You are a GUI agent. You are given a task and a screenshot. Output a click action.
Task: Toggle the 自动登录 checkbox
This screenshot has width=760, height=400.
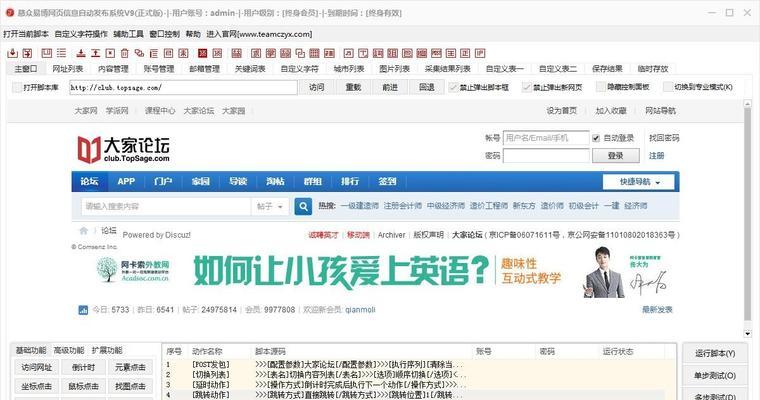point(598,138)
